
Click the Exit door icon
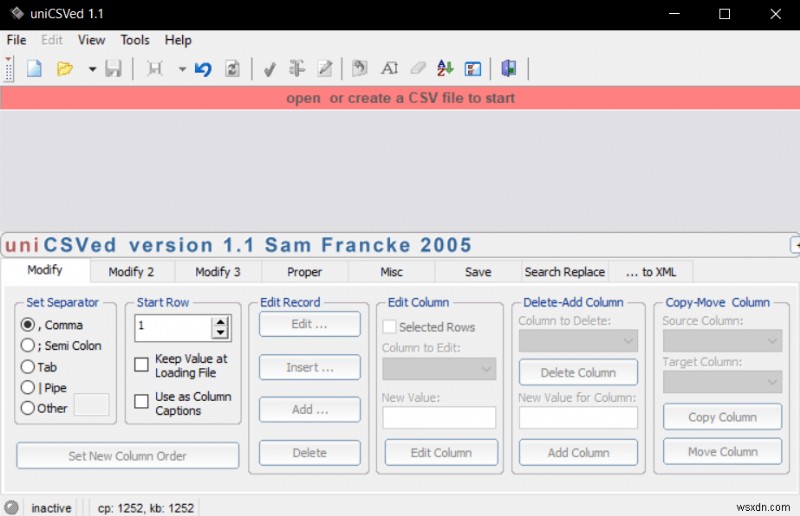pos(509,68)
